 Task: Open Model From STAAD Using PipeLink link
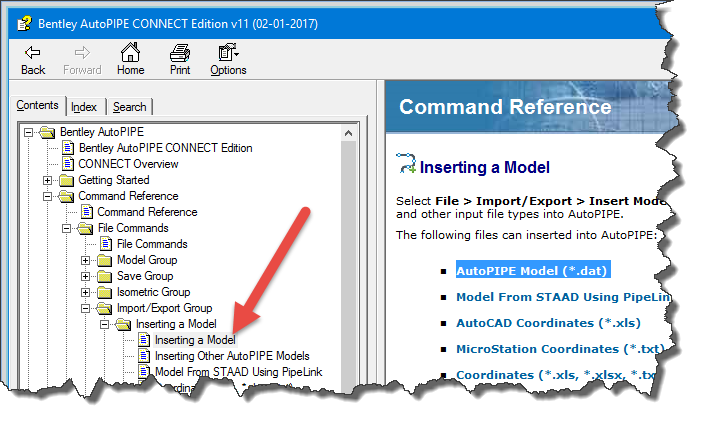pyautogui.click(x=563, y=297)
